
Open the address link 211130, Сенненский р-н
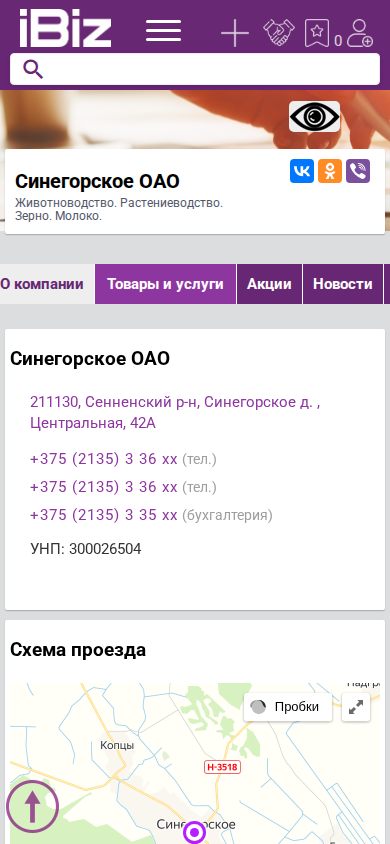(175, 412)
